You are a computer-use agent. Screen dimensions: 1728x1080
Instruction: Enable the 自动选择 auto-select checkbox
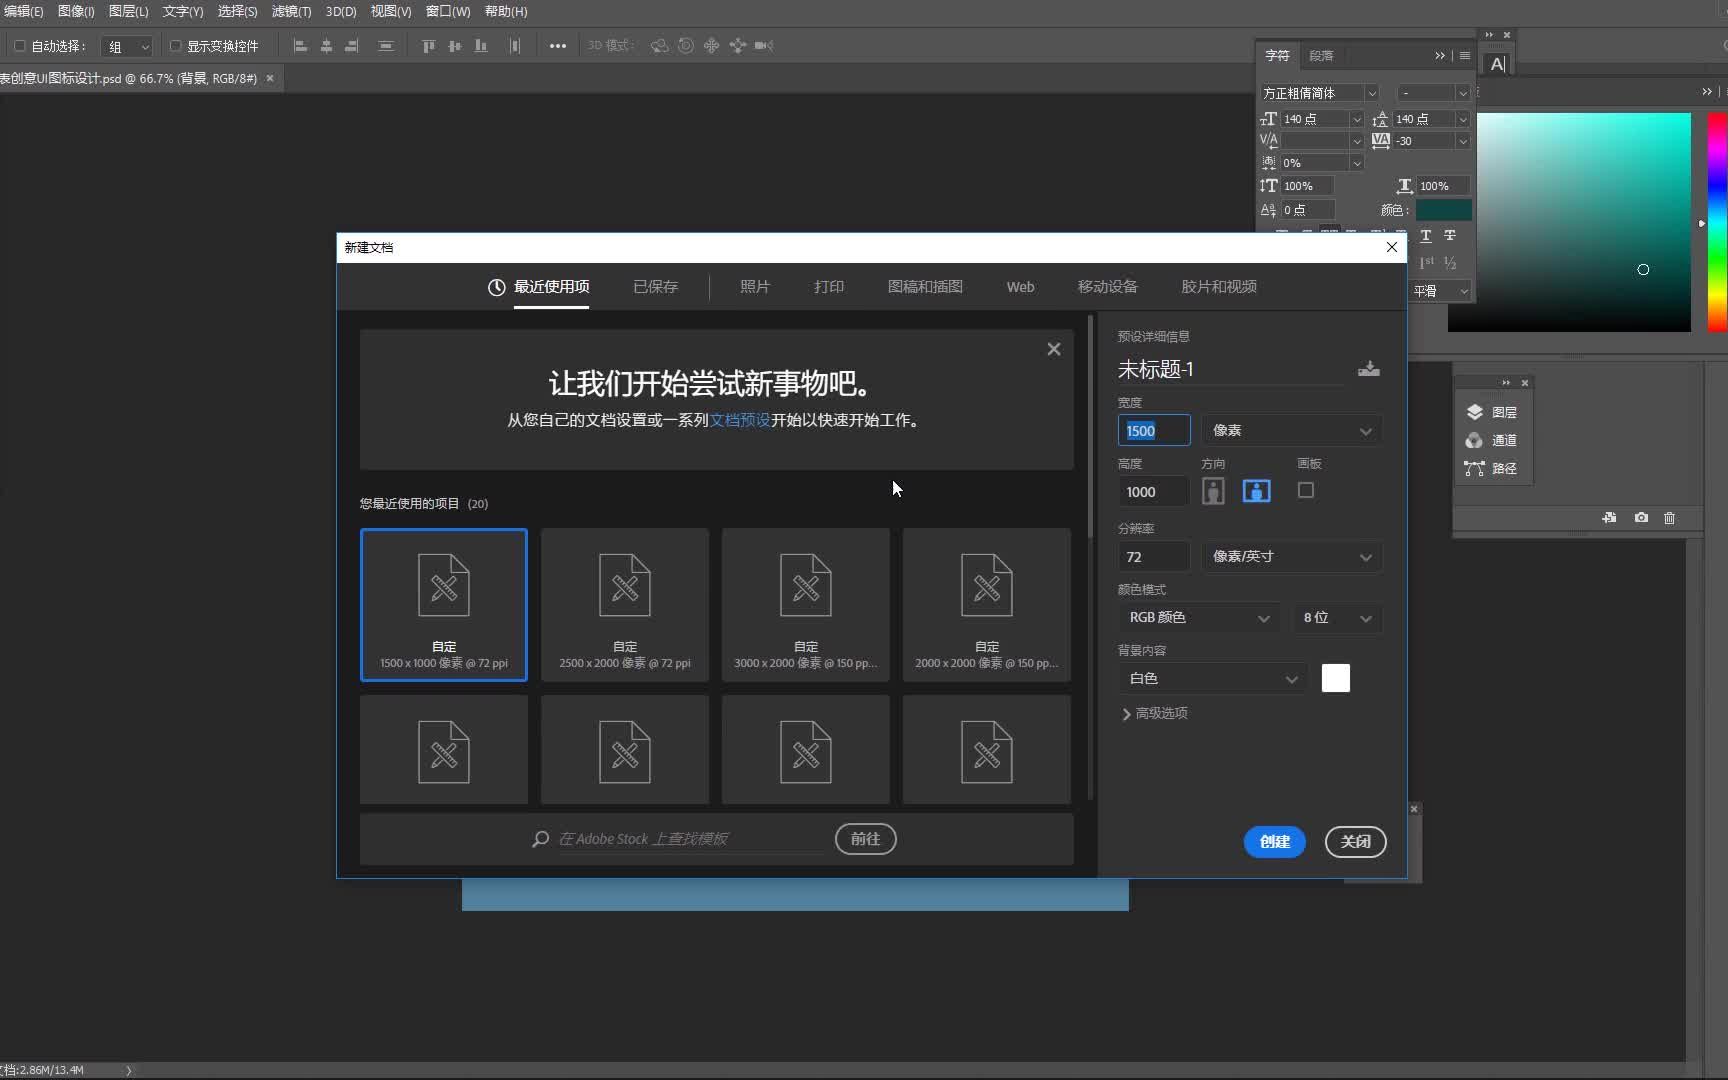coord(19,46)
